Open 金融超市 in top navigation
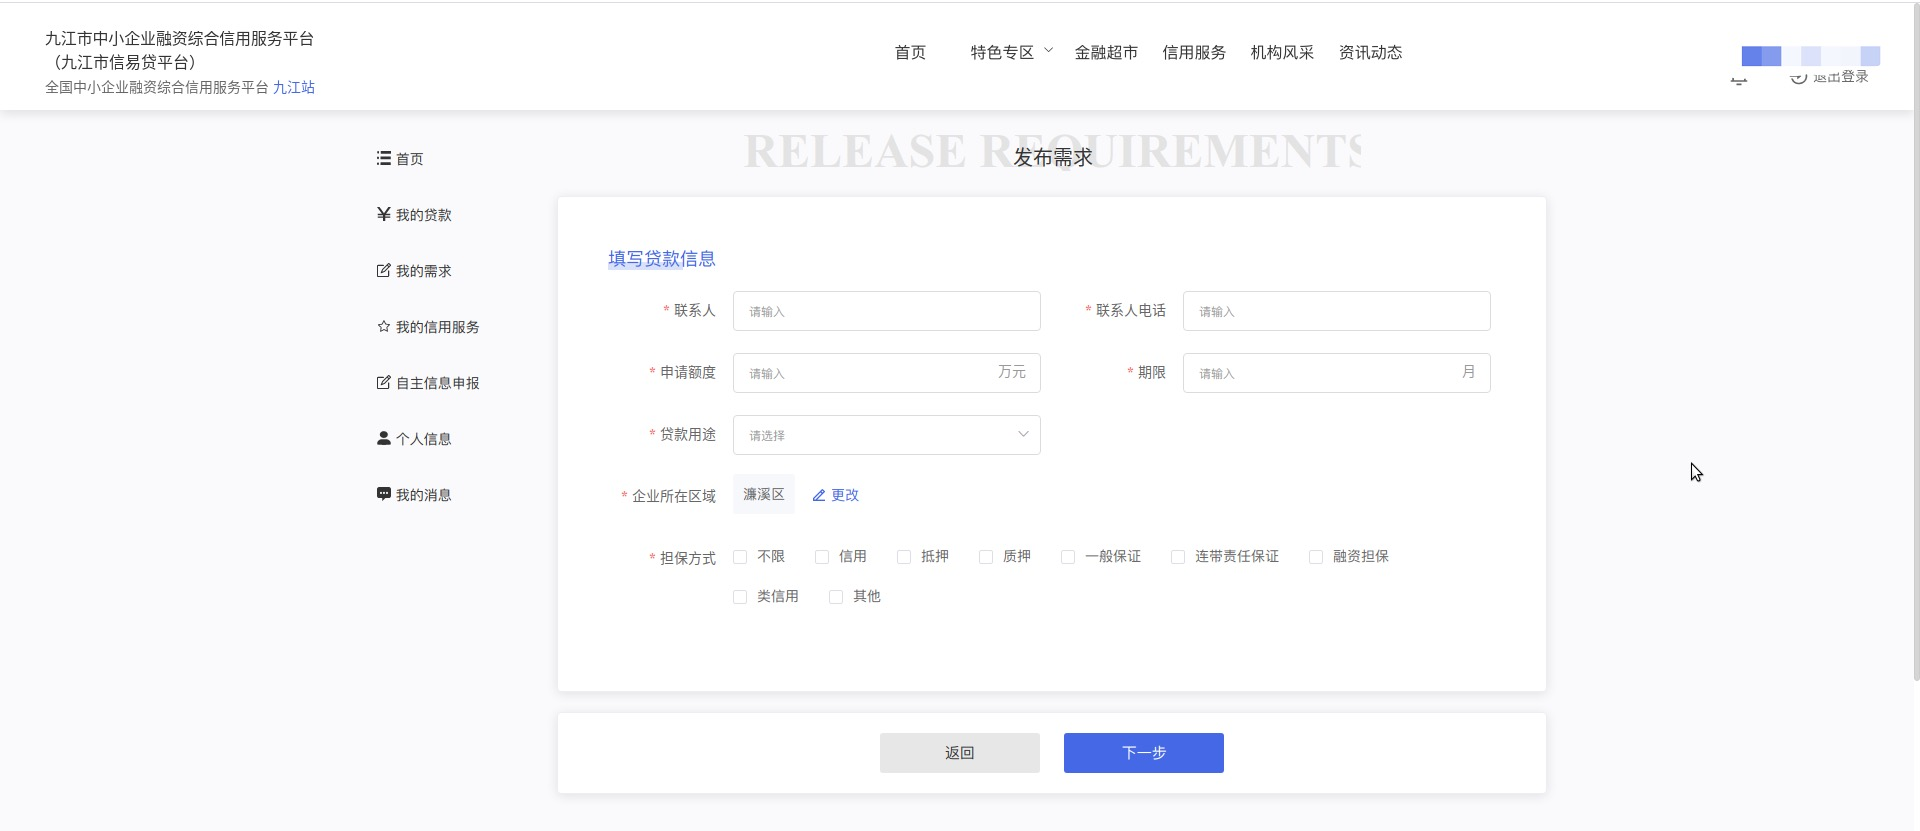This screenshot has height=831, width=1920. (1106, 52)
